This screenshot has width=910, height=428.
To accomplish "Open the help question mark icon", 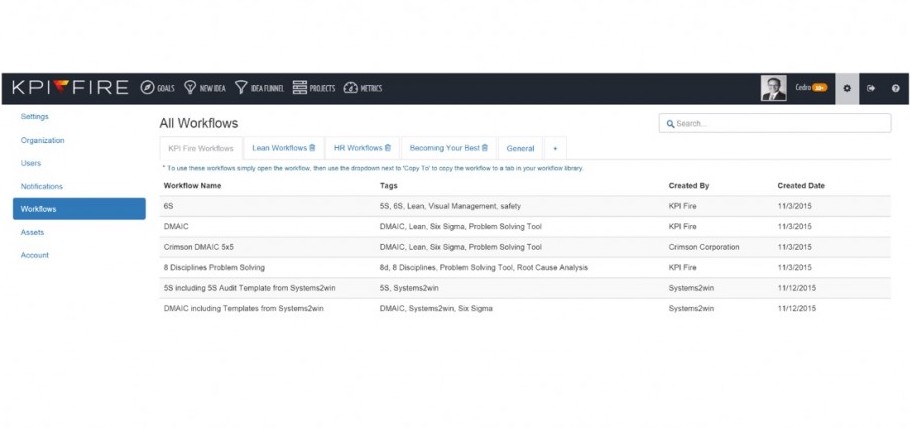I will tap(895, 88).
